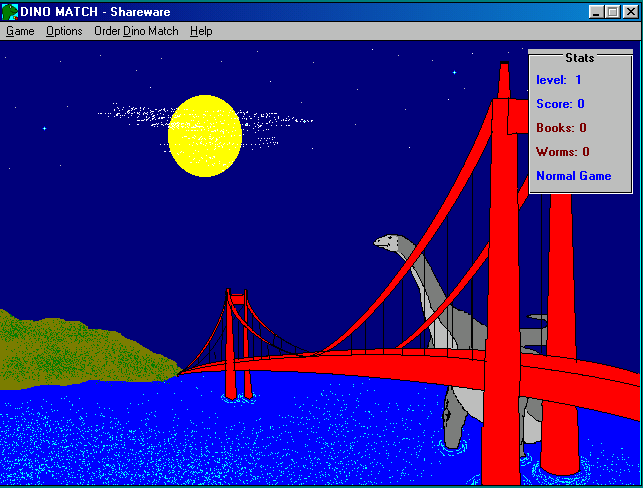Click the 'level: 1' stat text
This screenshot has width=643, height=488.
(x=559, y=80)
